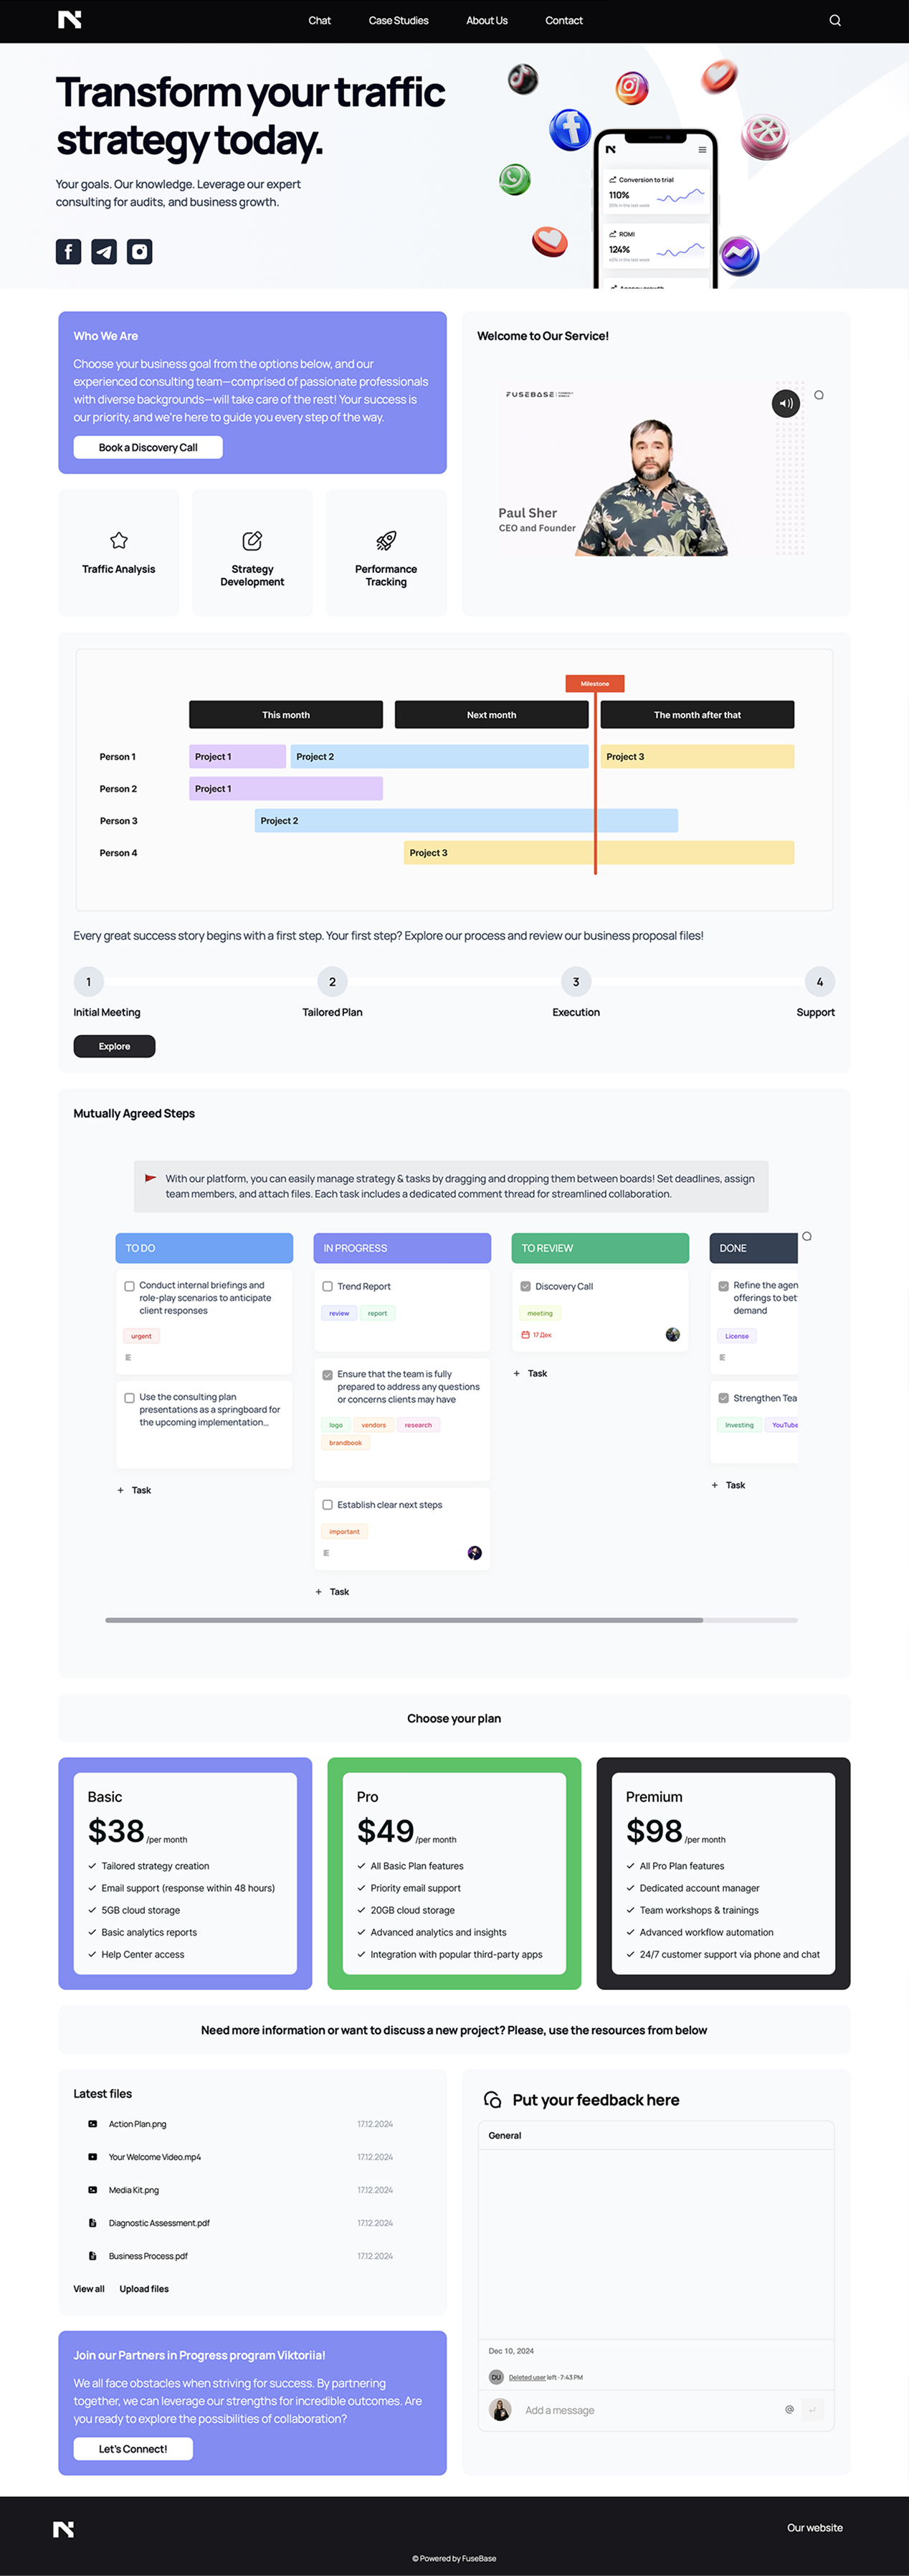Go to About Us navigation item
This screenshot has height=2576, width=909.
tap(487, 20)
